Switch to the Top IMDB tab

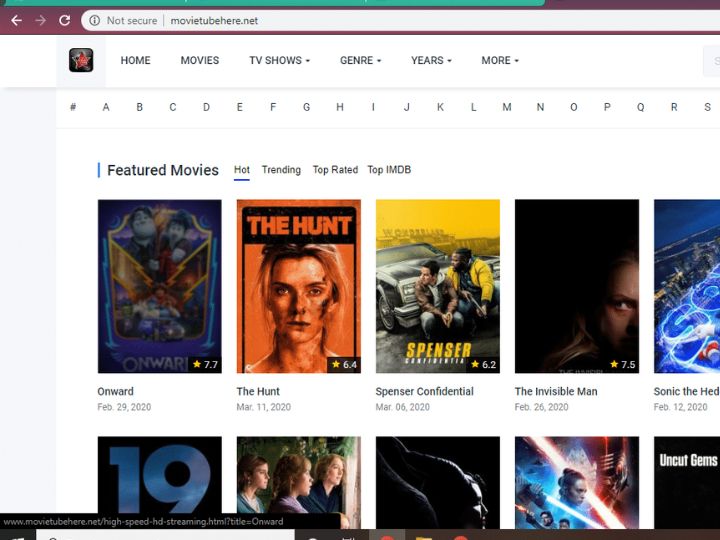point(389,170)
